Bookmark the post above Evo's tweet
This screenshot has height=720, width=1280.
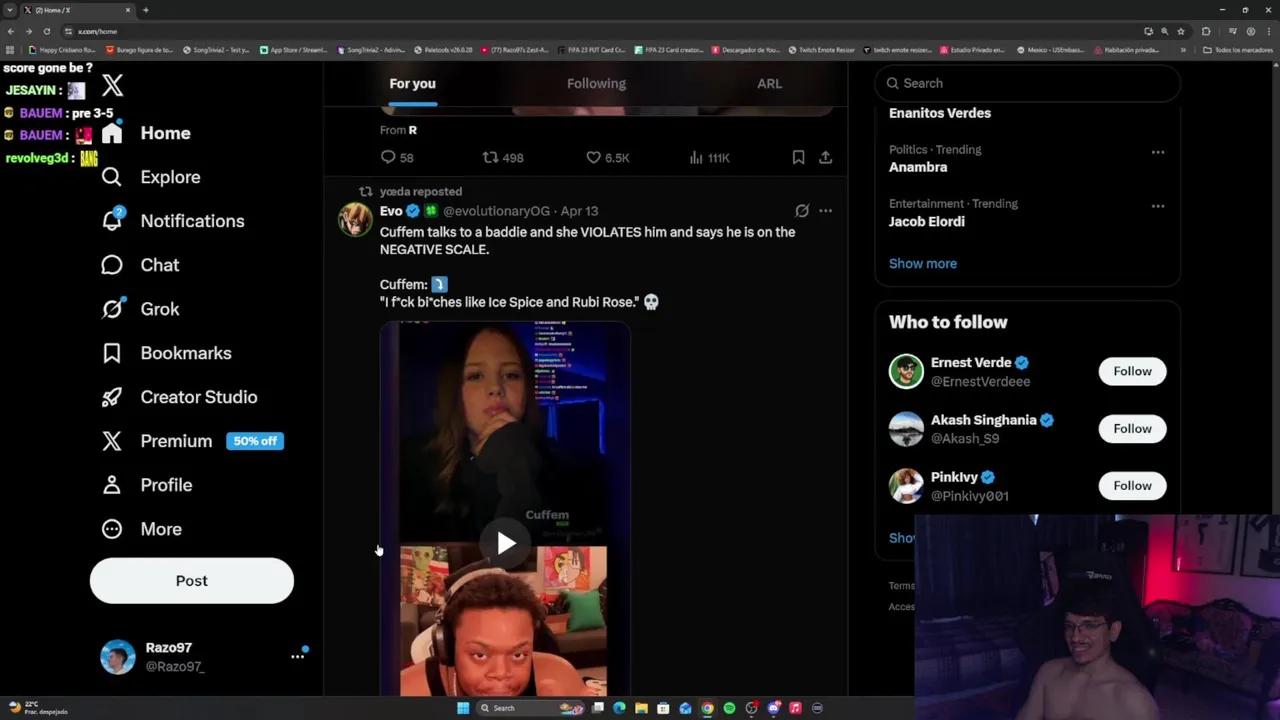coord(798,157)
